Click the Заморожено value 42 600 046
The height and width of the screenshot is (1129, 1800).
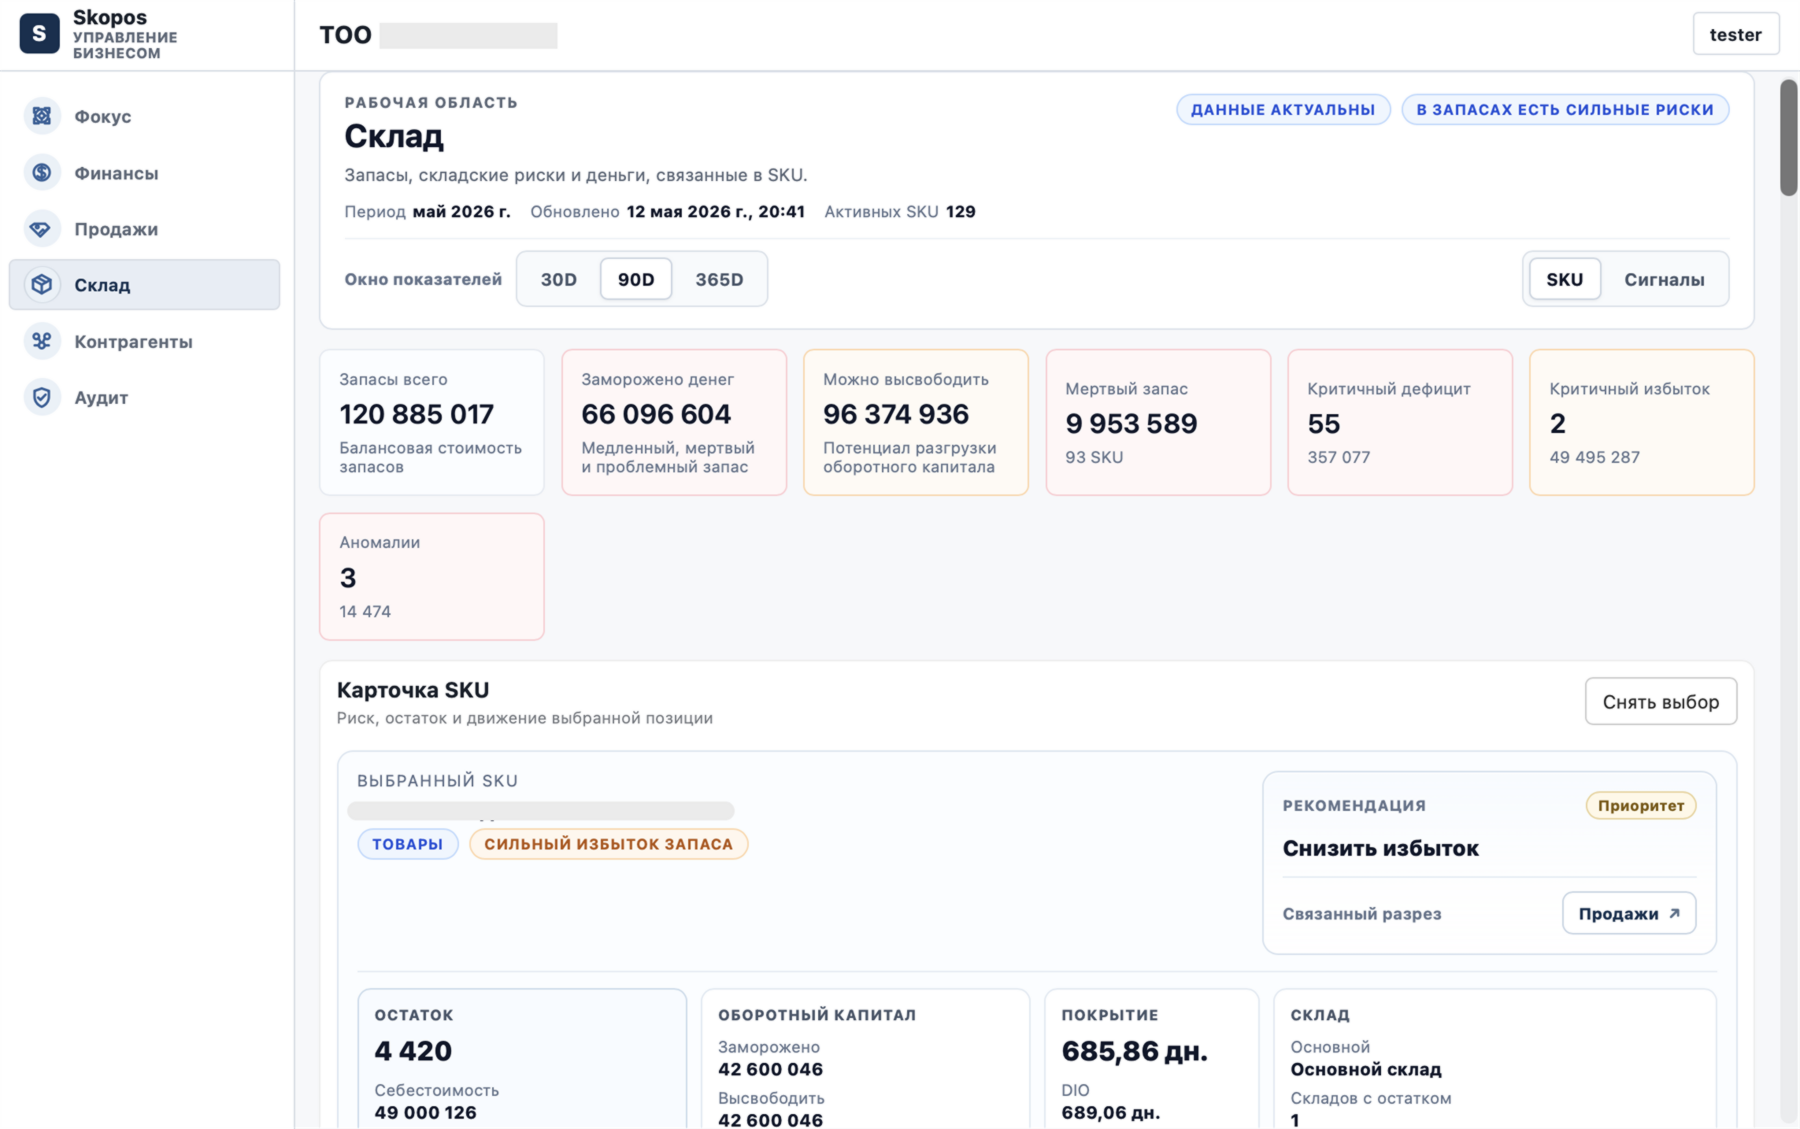pos(770,1069)
